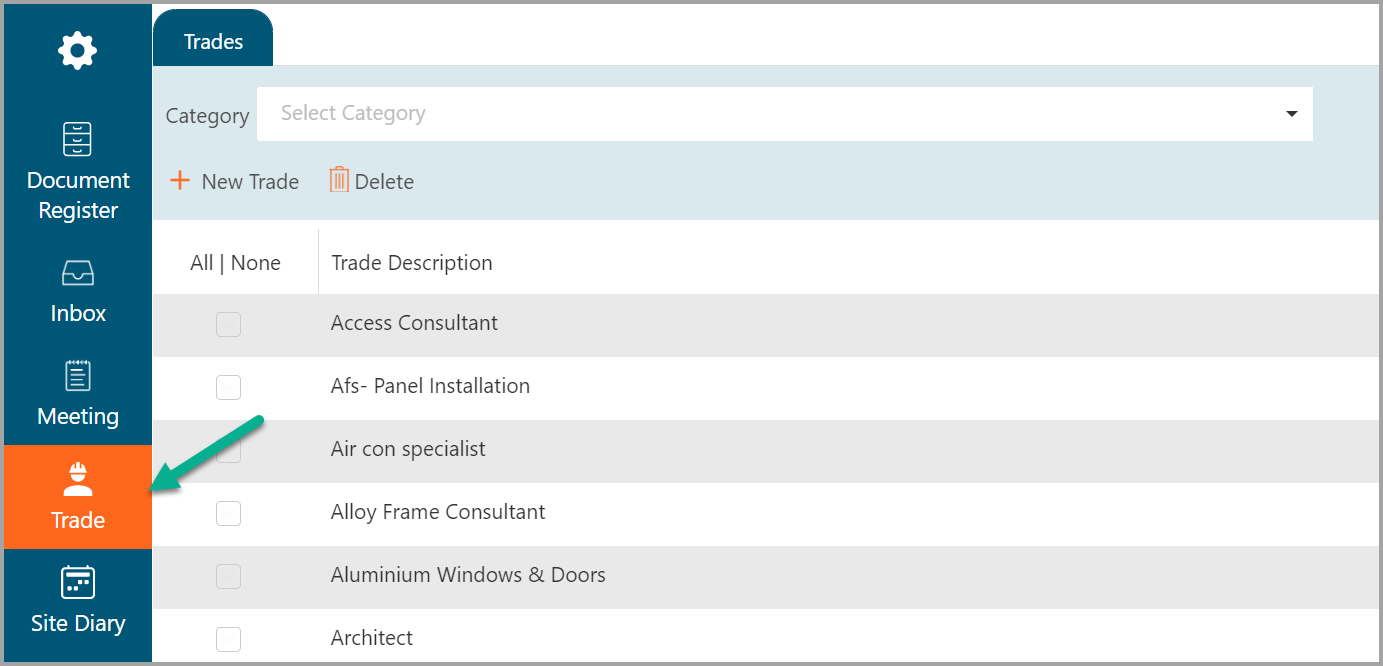Select the Trade hard-hat icon
This screenshot has width=1383, height=666.
click(x=77, y=479)
